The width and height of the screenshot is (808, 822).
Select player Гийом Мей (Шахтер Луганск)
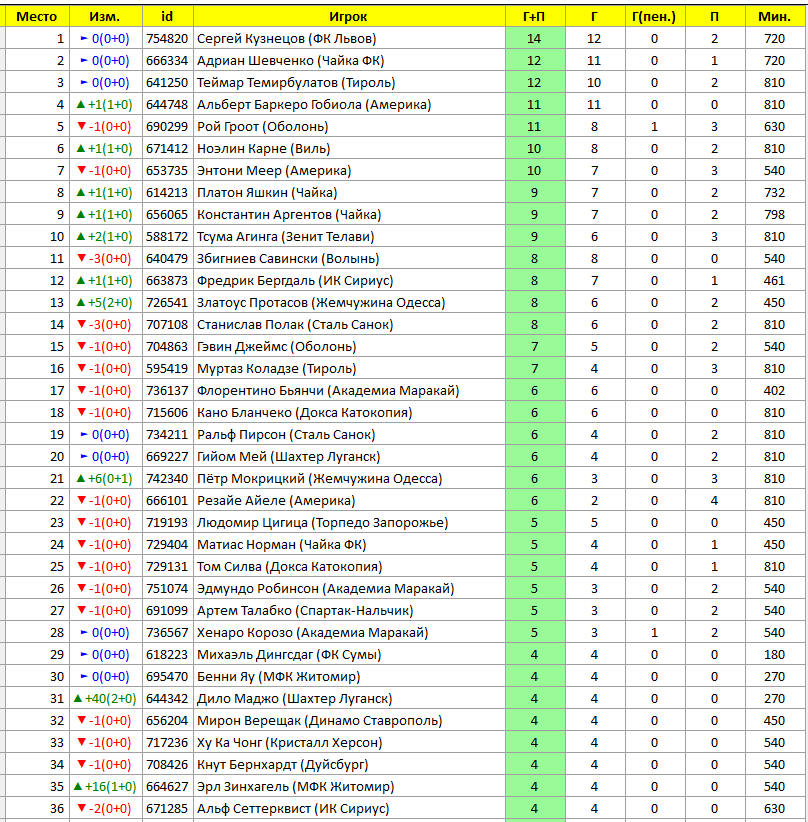pos(288,457)
